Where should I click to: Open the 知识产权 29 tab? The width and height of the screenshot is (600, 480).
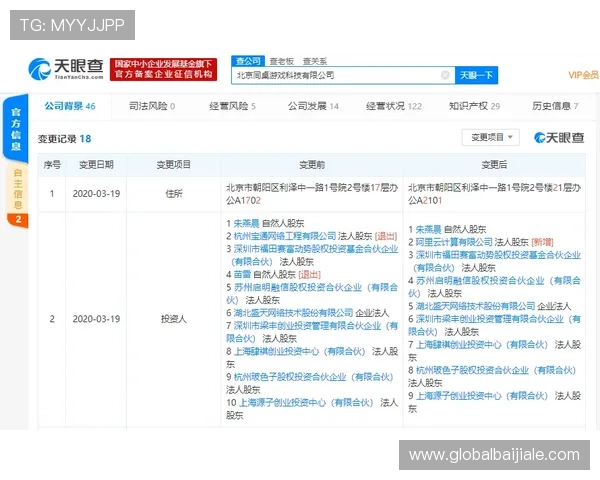474,106
